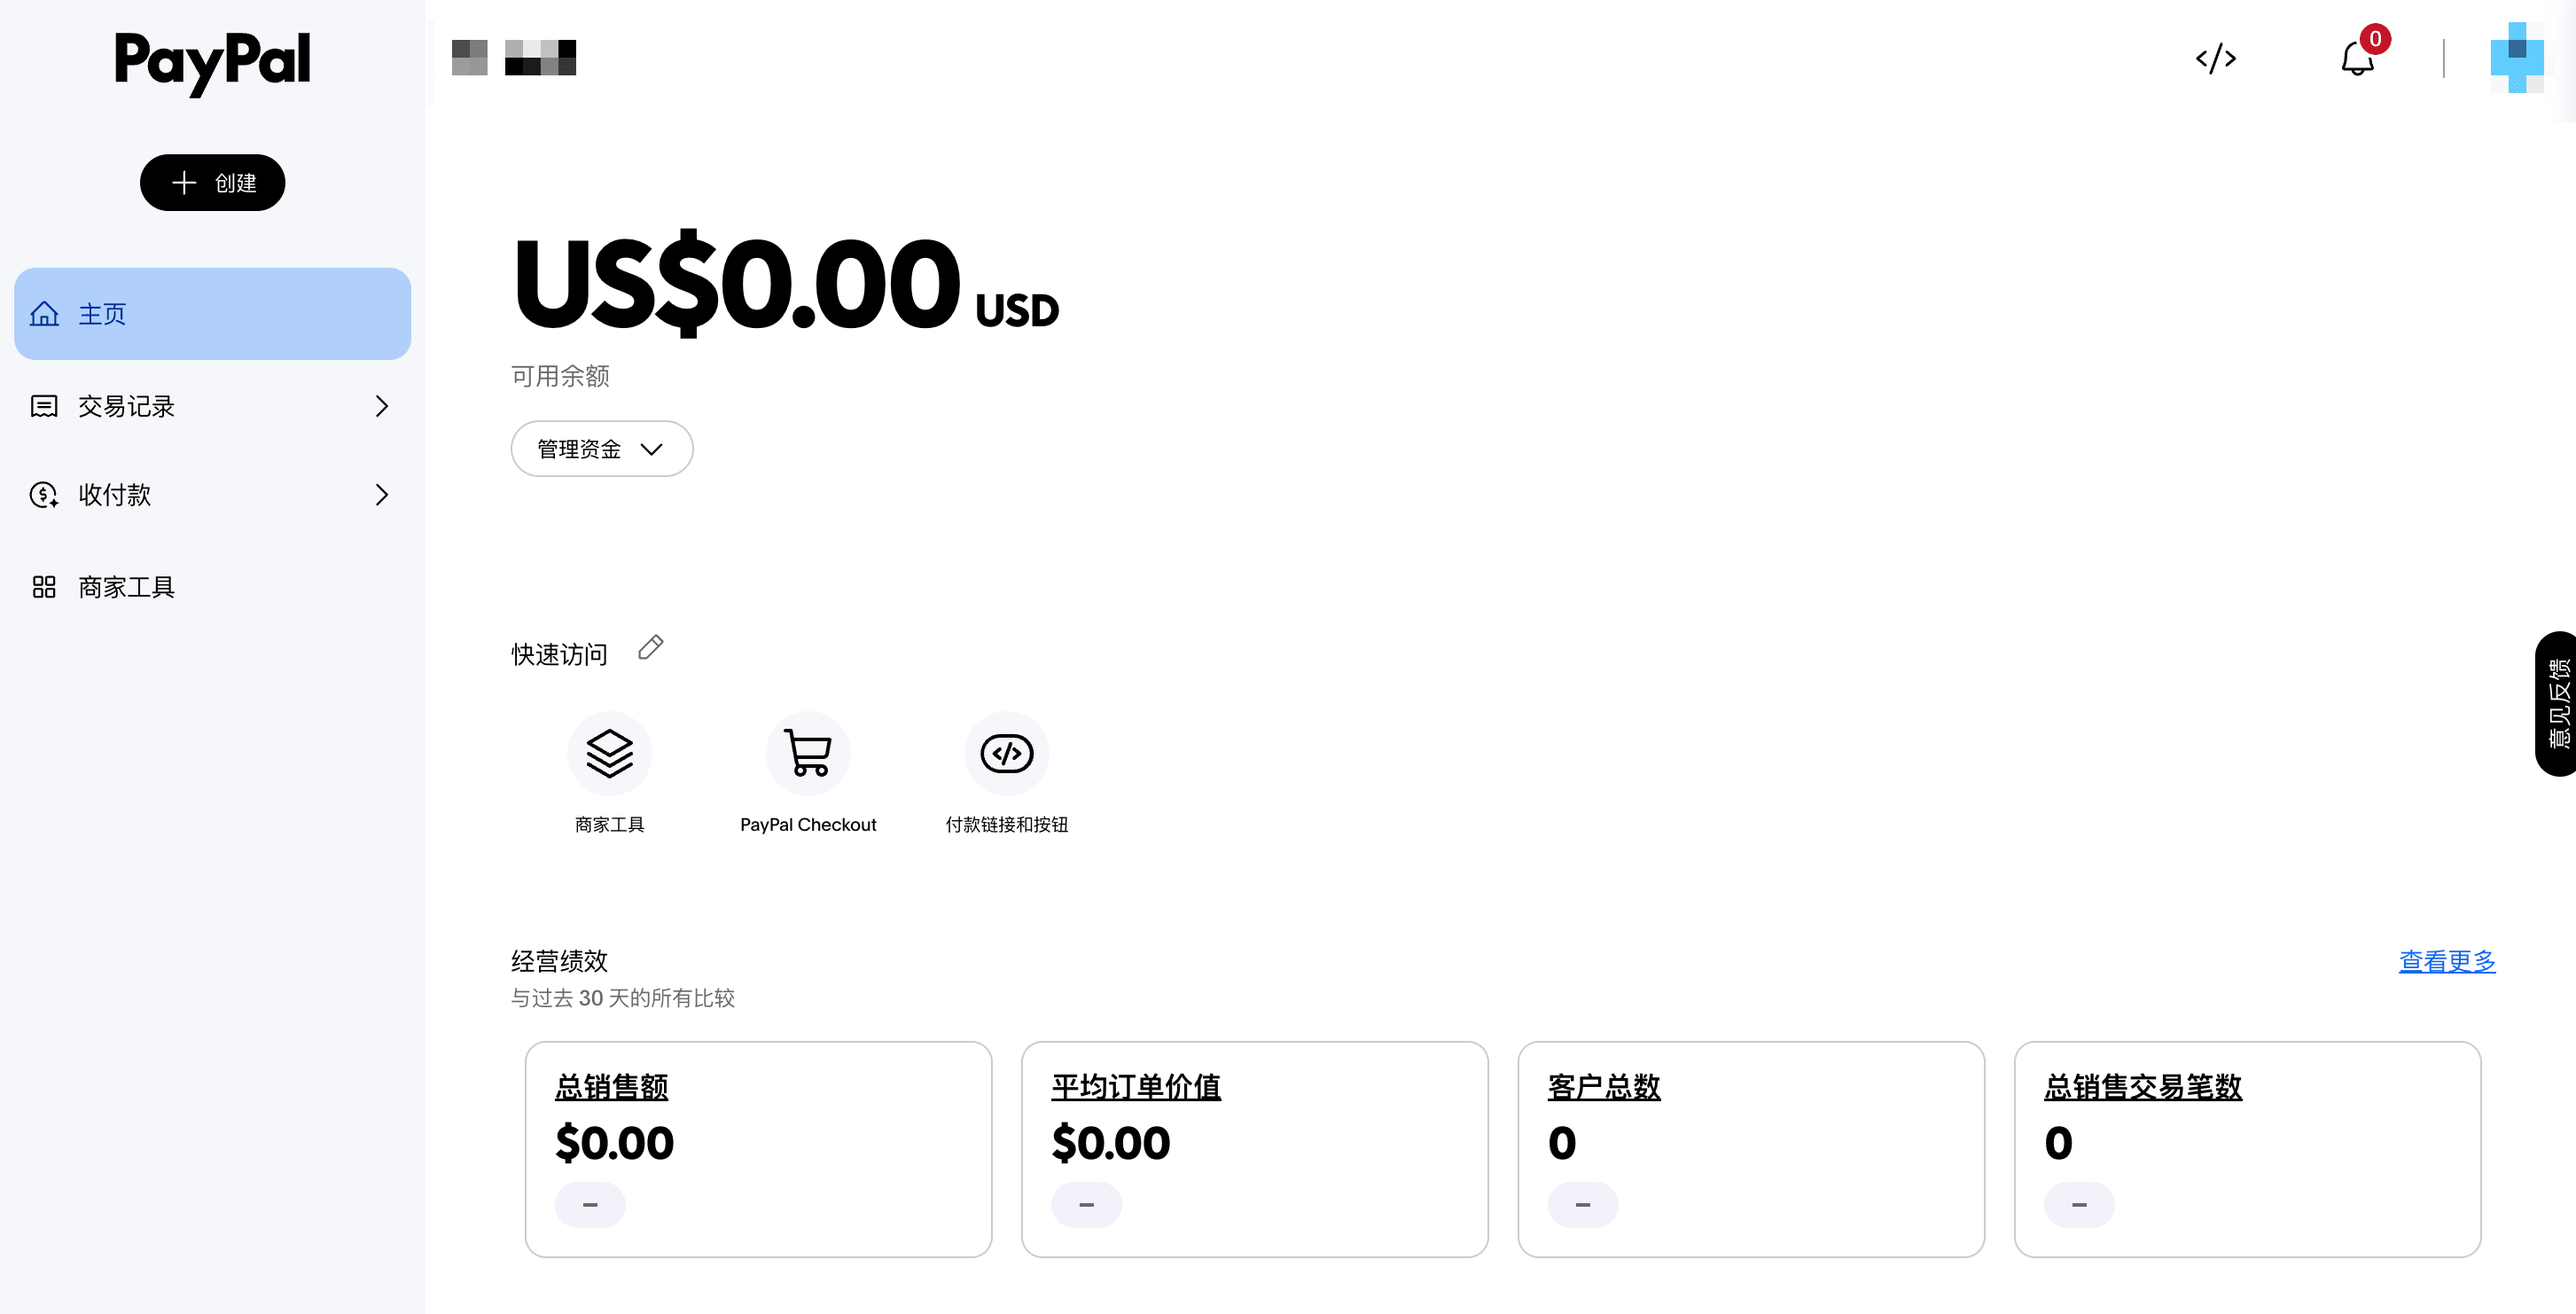The image size is (2576, 1314).
Task: Expand the 交易记录 sidebar chevron
Action: coord(381,406)
